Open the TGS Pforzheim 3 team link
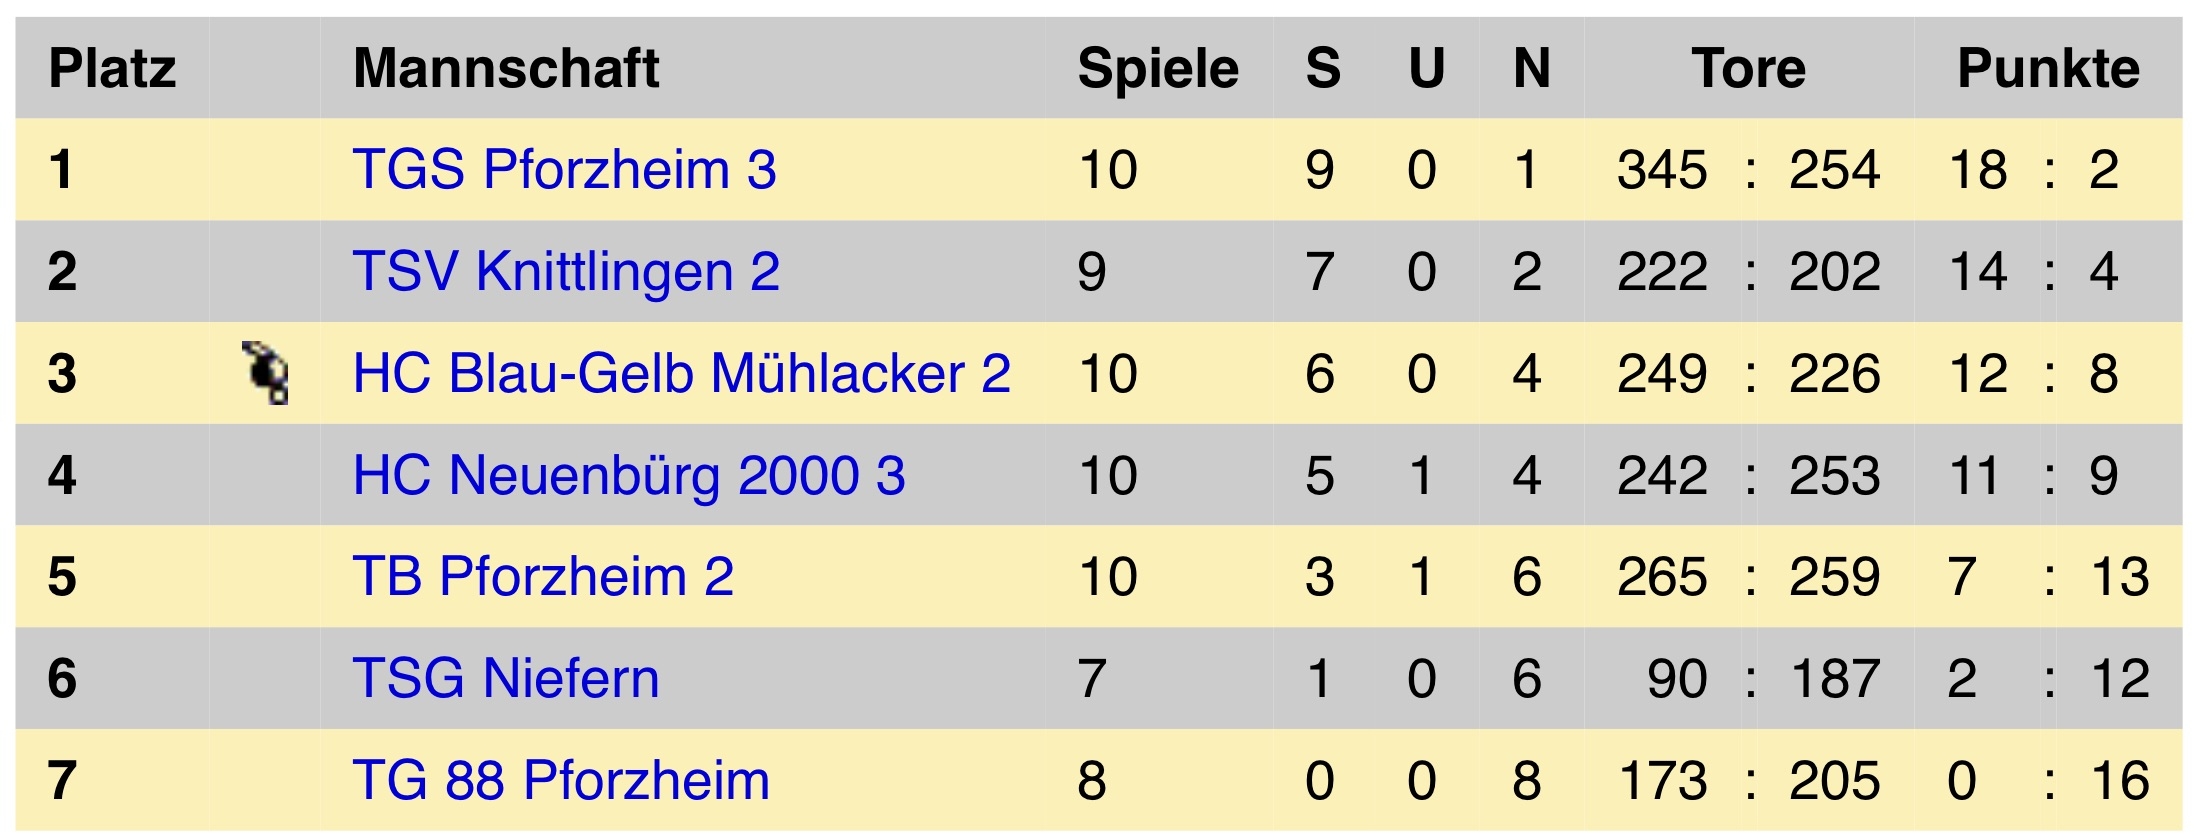 564,169
